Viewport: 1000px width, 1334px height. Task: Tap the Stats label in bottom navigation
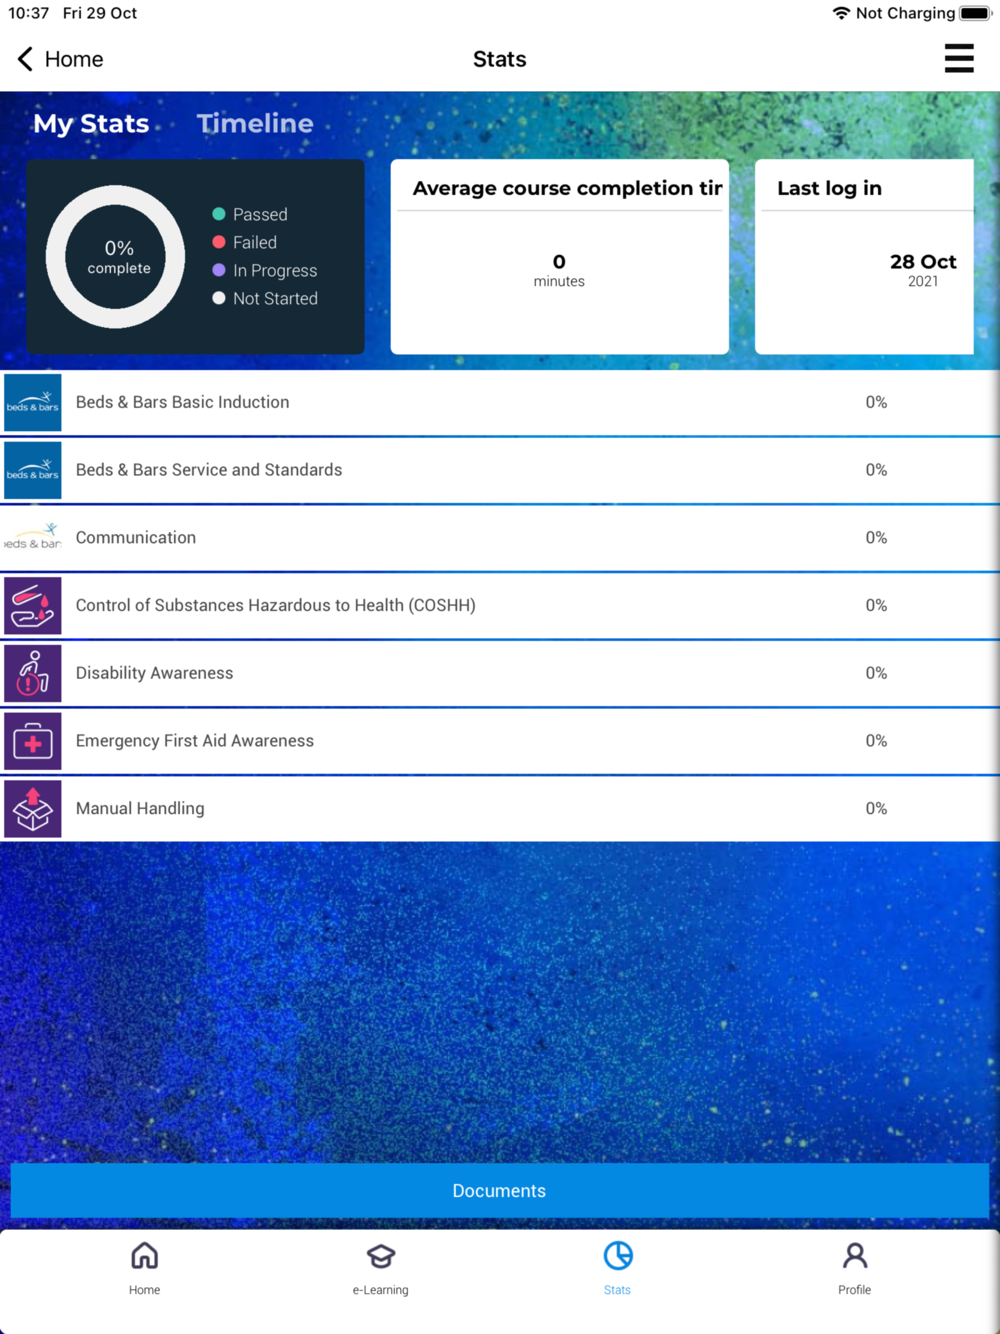click(617, 1290)
